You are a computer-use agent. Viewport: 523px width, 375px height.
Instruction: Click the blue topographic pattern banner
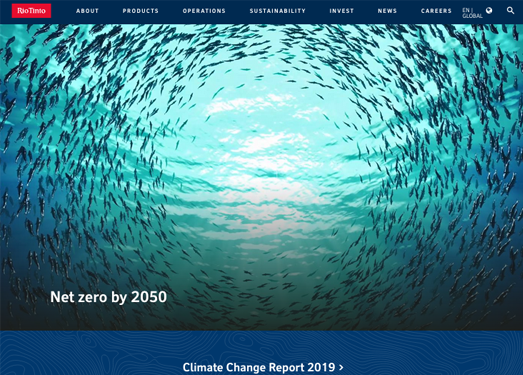262,353
